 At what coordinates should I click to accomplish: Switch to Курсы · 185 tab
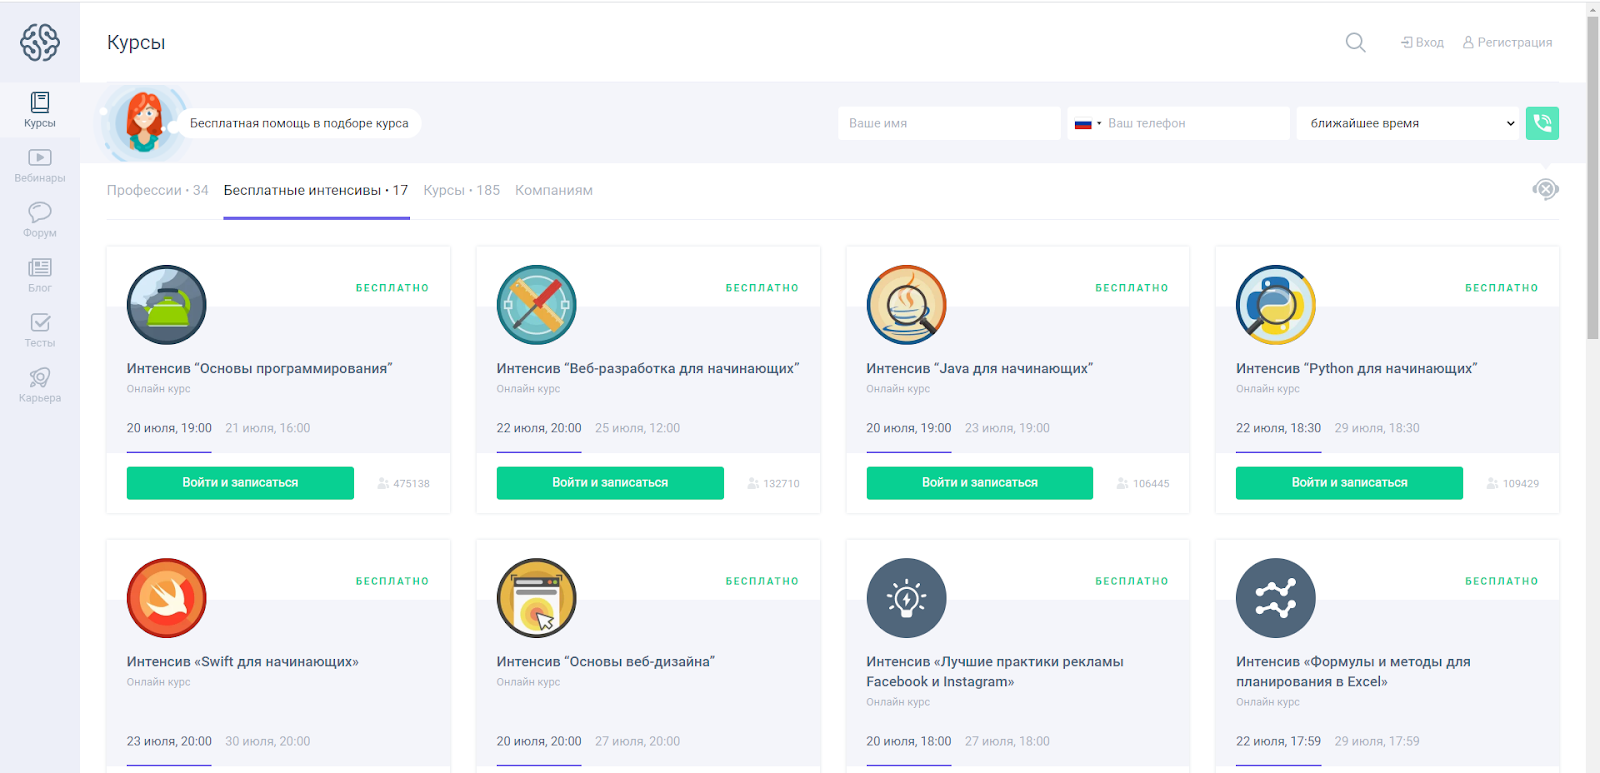[461, 190]
